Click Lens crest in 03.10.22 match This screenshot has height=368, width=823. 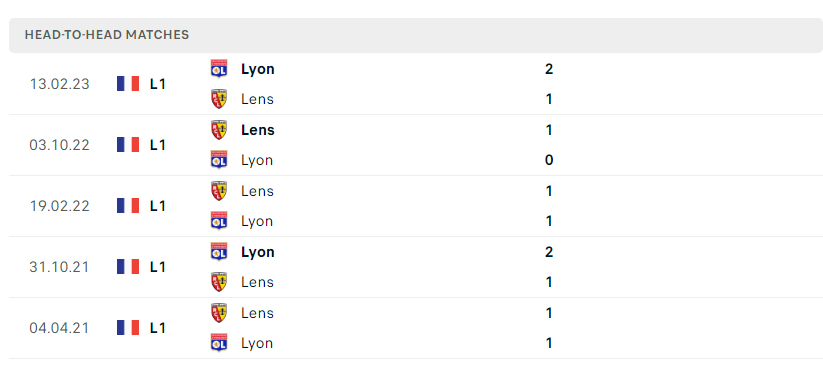[219, 130]
